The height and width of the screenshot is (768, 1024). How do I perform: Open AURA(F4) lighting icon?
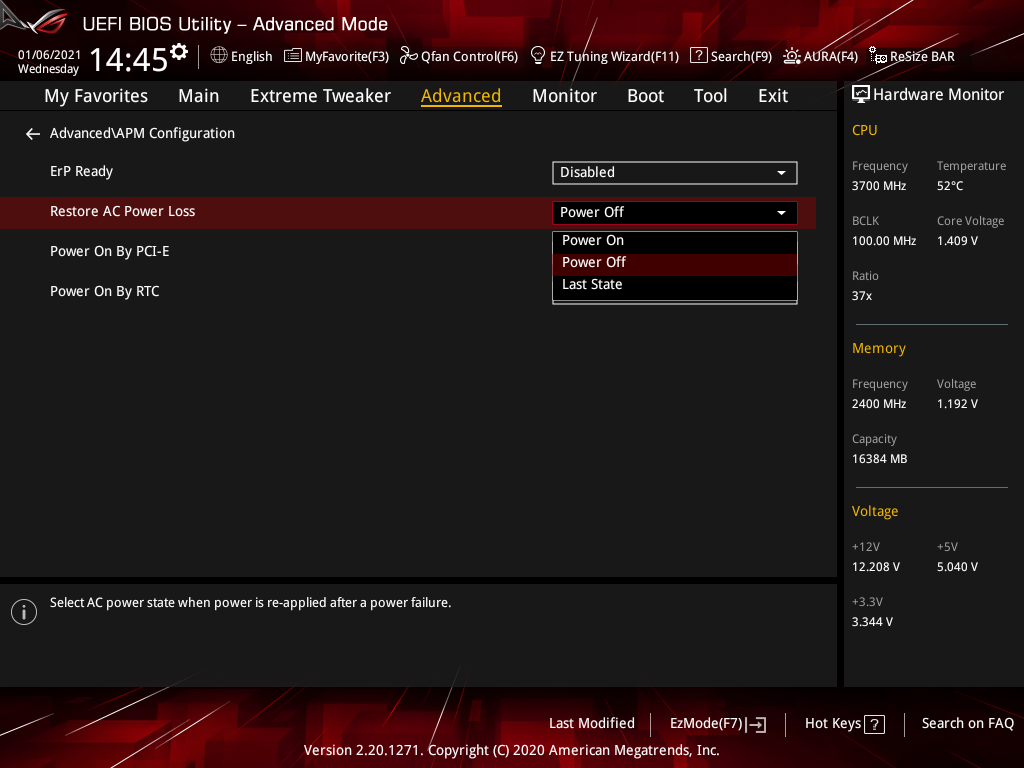[x=792, y=56]
